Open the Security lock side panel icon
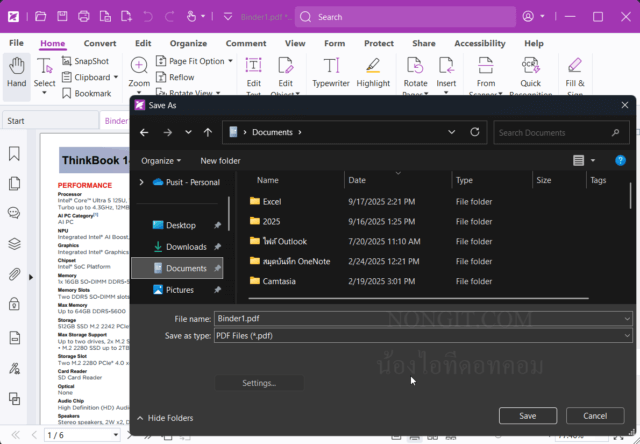The image size is (640, 444). click(14, 304)
